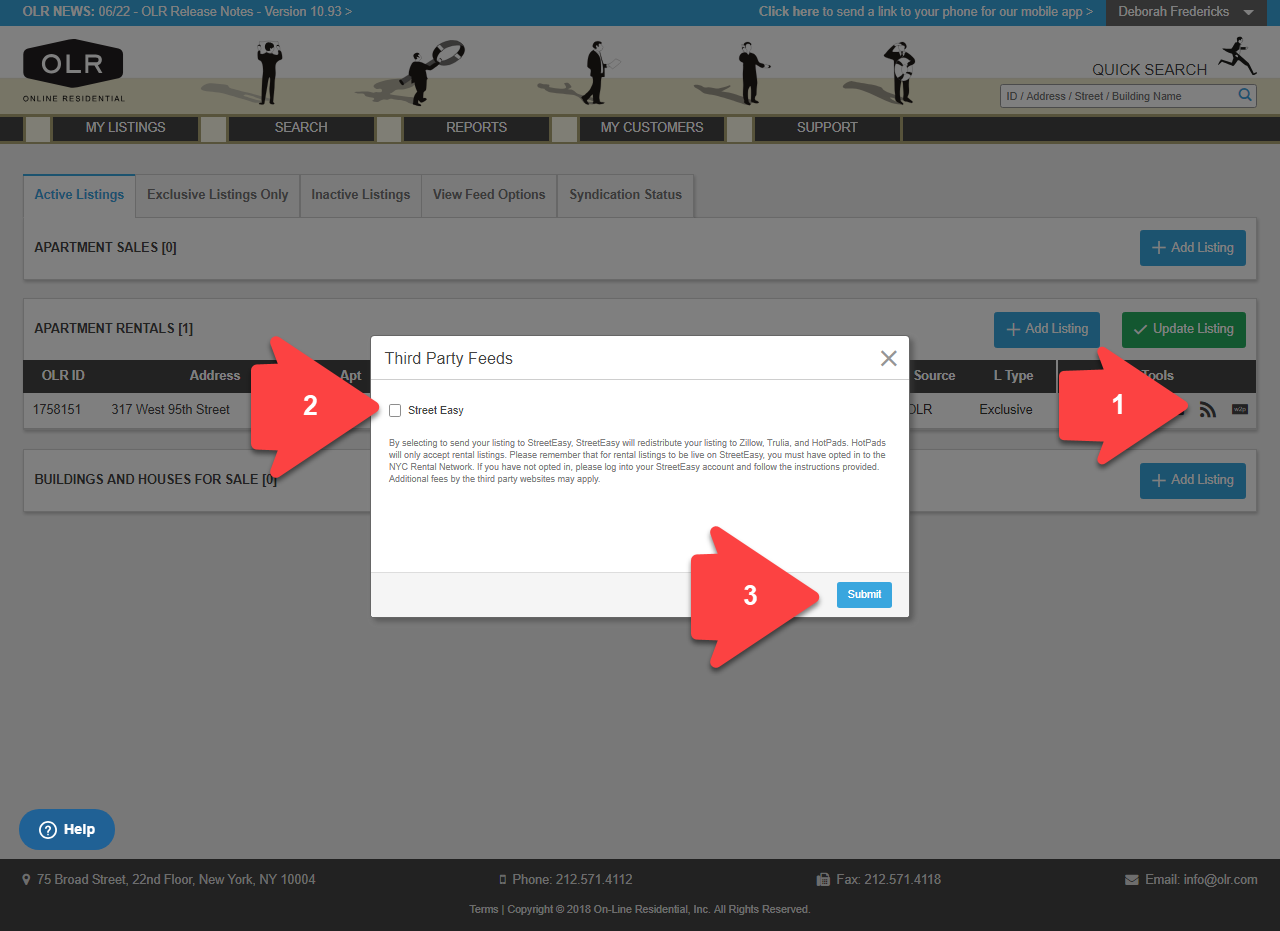Click the OLR Online Residential logo
This screenshot has width=1280, height=931.
tap(73, 70)
